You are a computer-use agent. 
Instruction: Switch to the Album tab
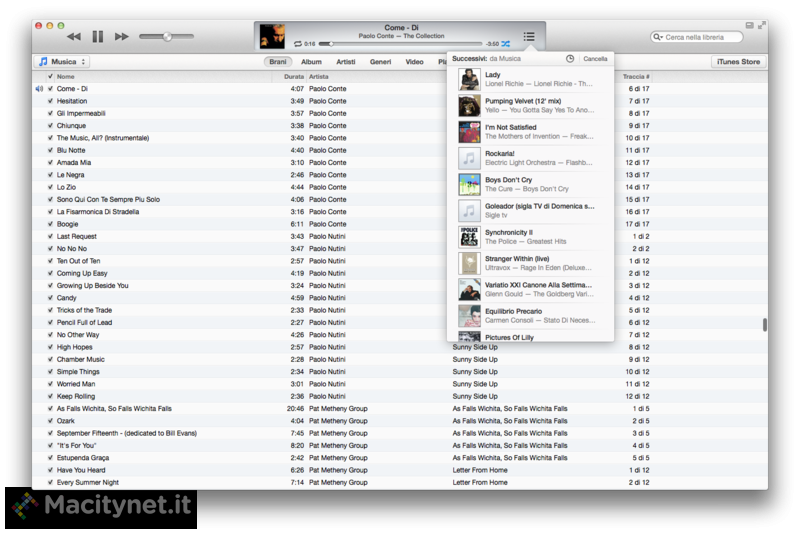[311, 62]
